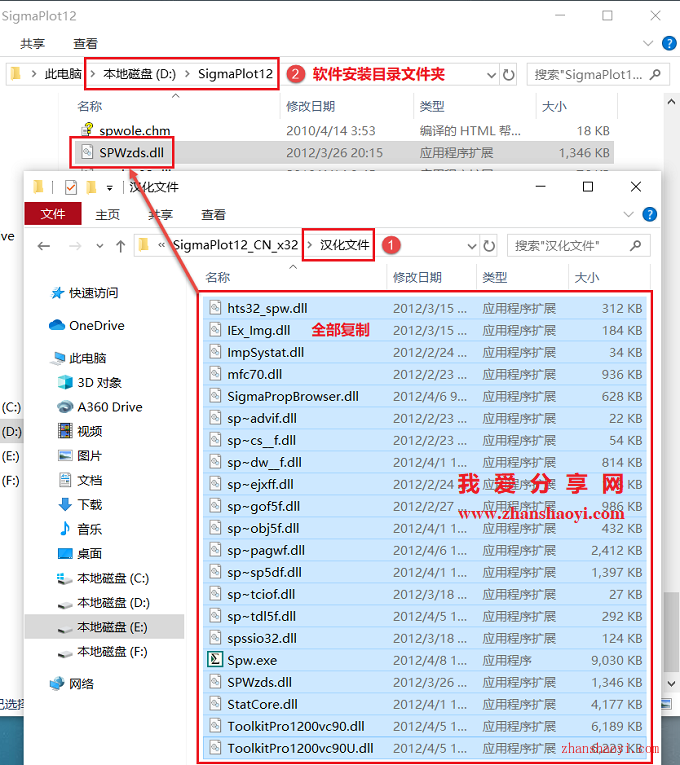Select the Spw.exe application icon

215,660
